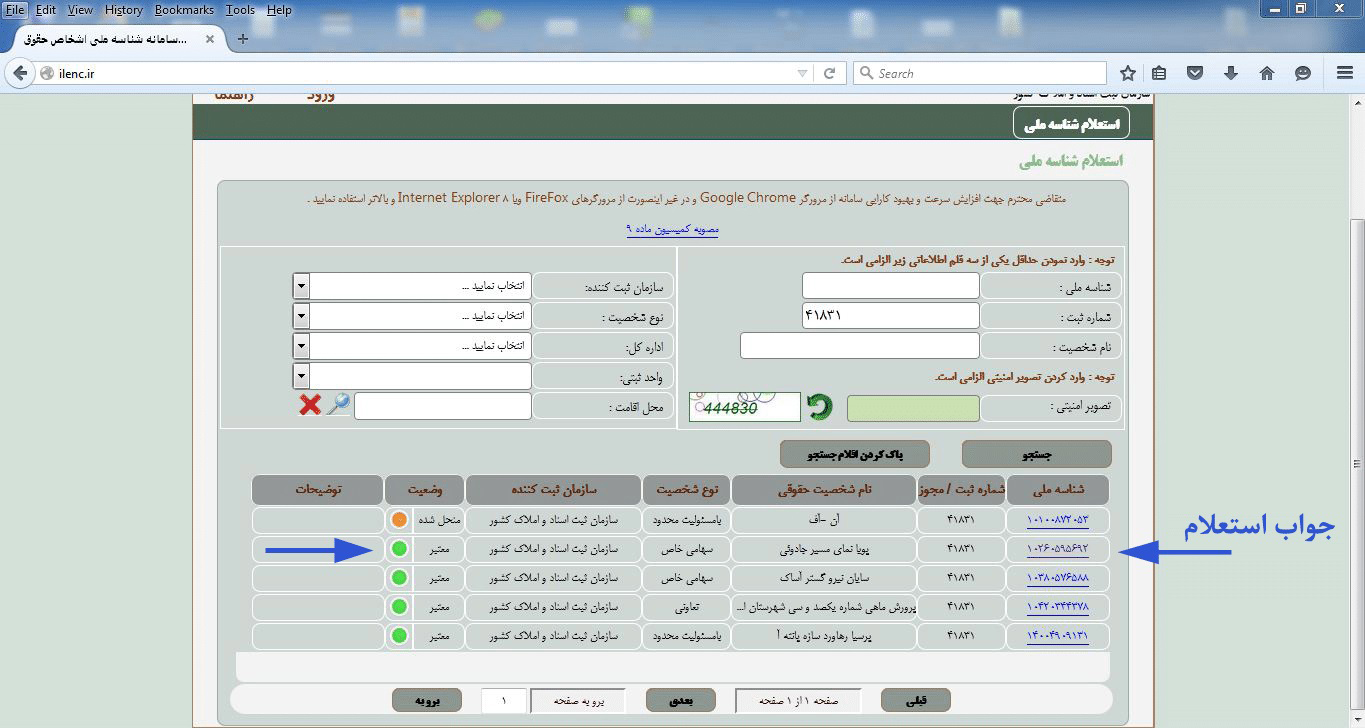Click the بعدی next page button

[x=680, y=701]
